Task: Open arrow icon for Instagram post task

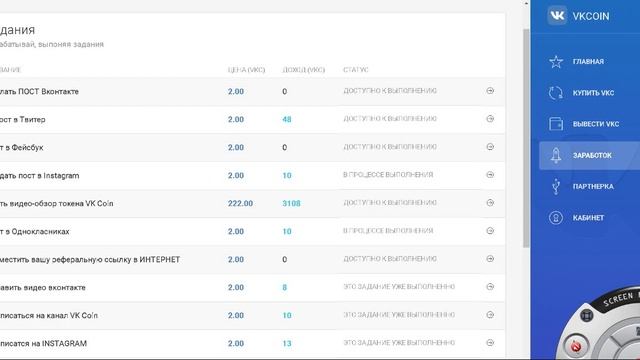Action: (490, 175)
